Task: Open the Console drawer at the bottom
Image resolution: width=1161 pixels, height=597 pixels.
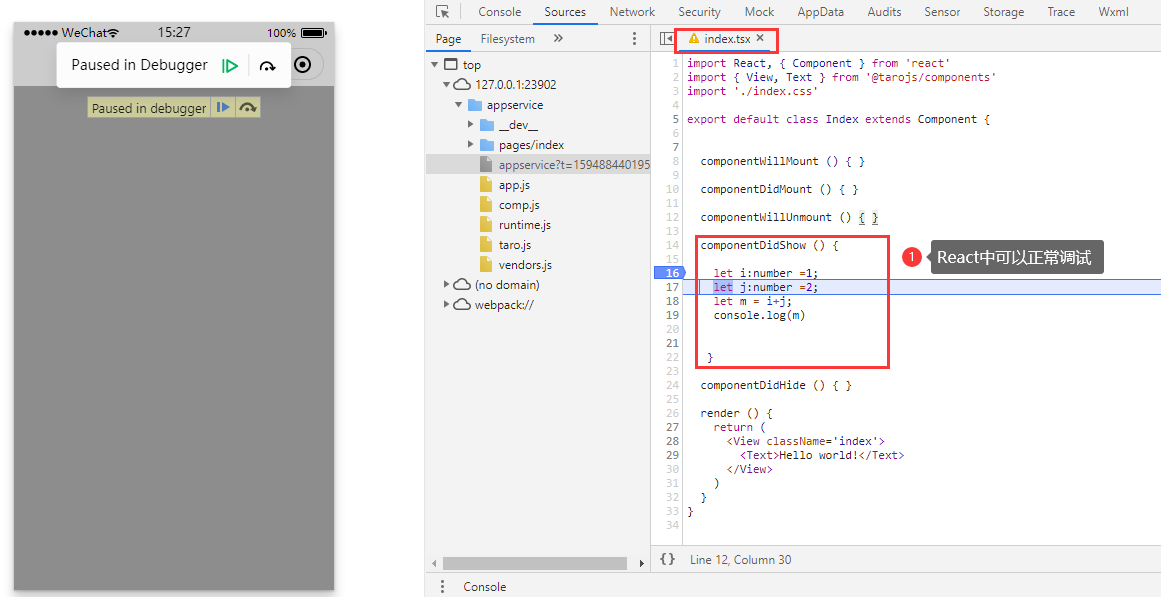Action: coord(484,586)
